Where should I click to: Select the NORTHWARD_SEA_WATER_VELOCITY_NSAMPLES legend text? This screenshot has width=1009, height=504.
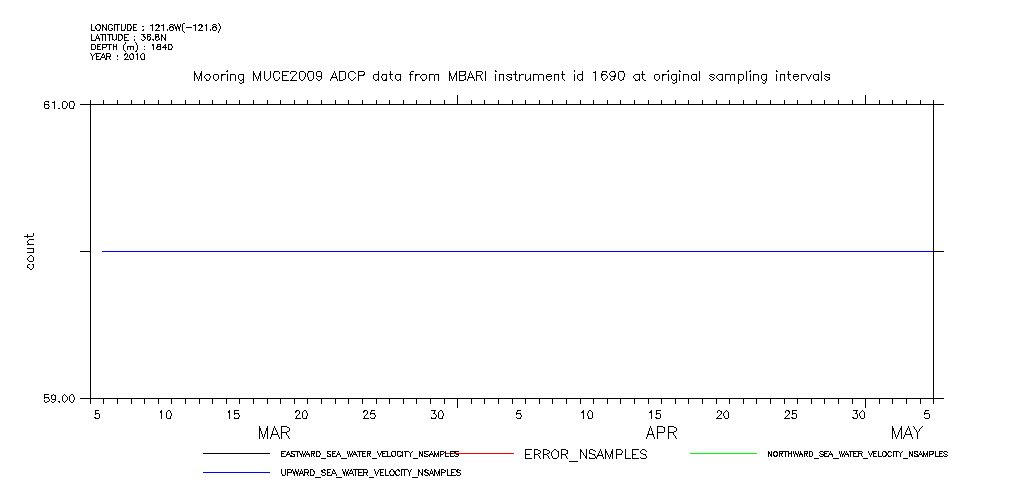pos(857,454)
